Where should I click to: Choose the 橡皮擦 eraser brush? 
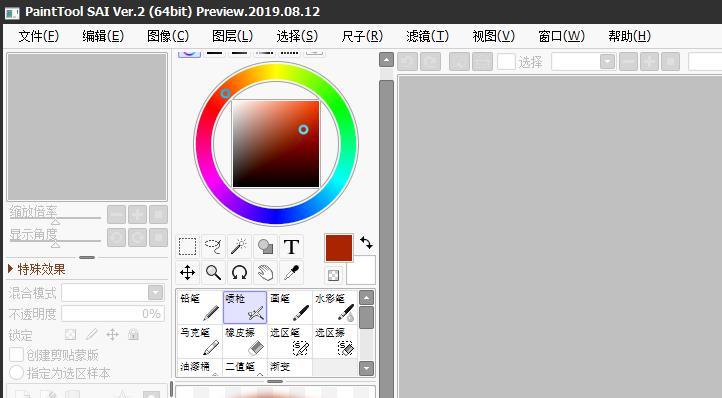(245, 341)
